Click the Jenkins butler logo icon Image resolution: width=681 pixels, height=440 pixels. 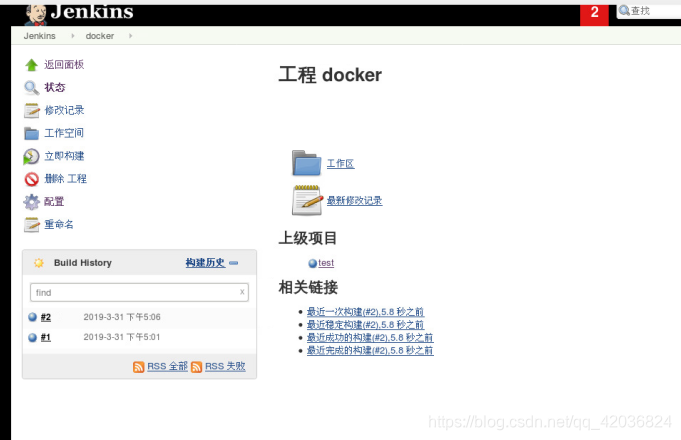36,15
